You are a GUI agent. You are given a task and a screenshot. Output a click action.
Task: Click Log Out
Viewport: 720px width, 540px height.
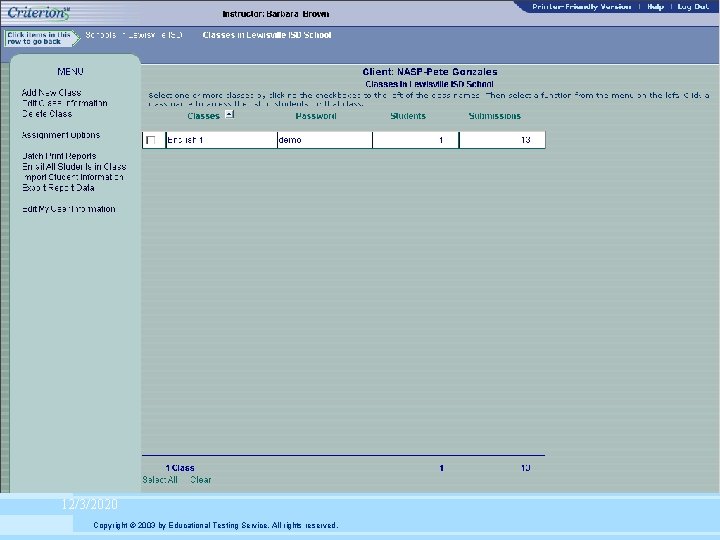pyautogui.click(x=693, y=7)
